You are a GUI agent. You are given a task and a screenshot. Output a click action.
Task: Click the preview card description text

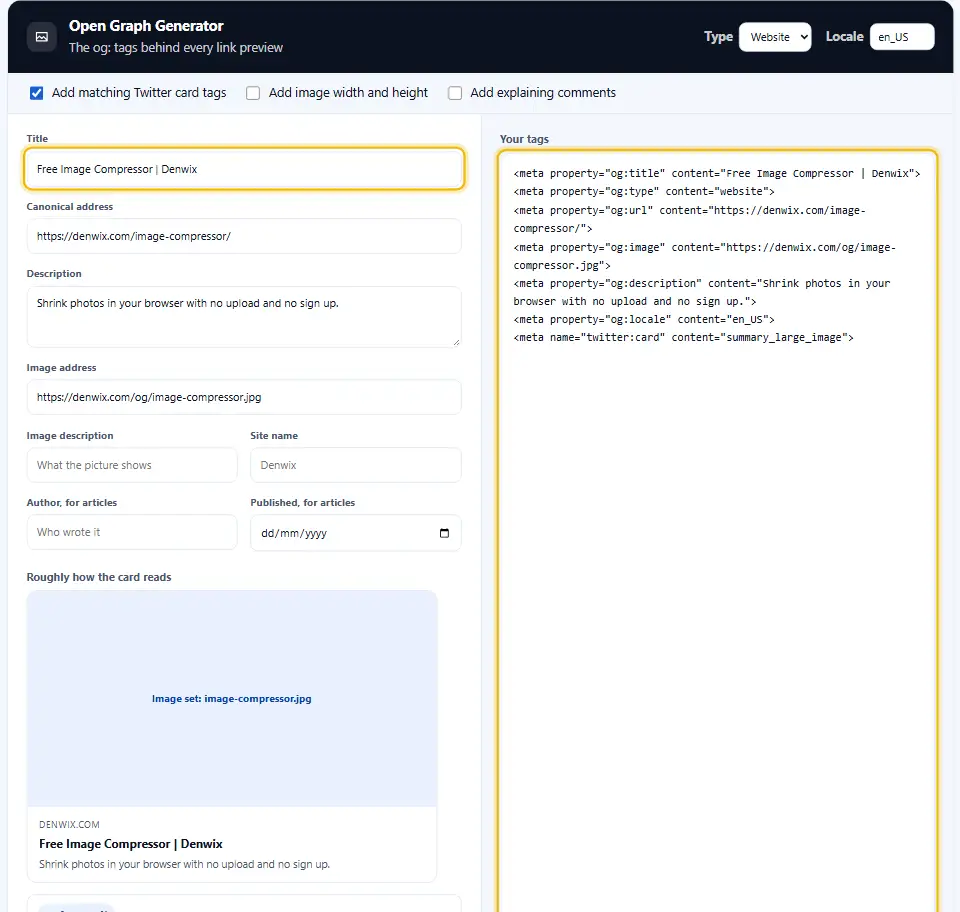point(184,864)
